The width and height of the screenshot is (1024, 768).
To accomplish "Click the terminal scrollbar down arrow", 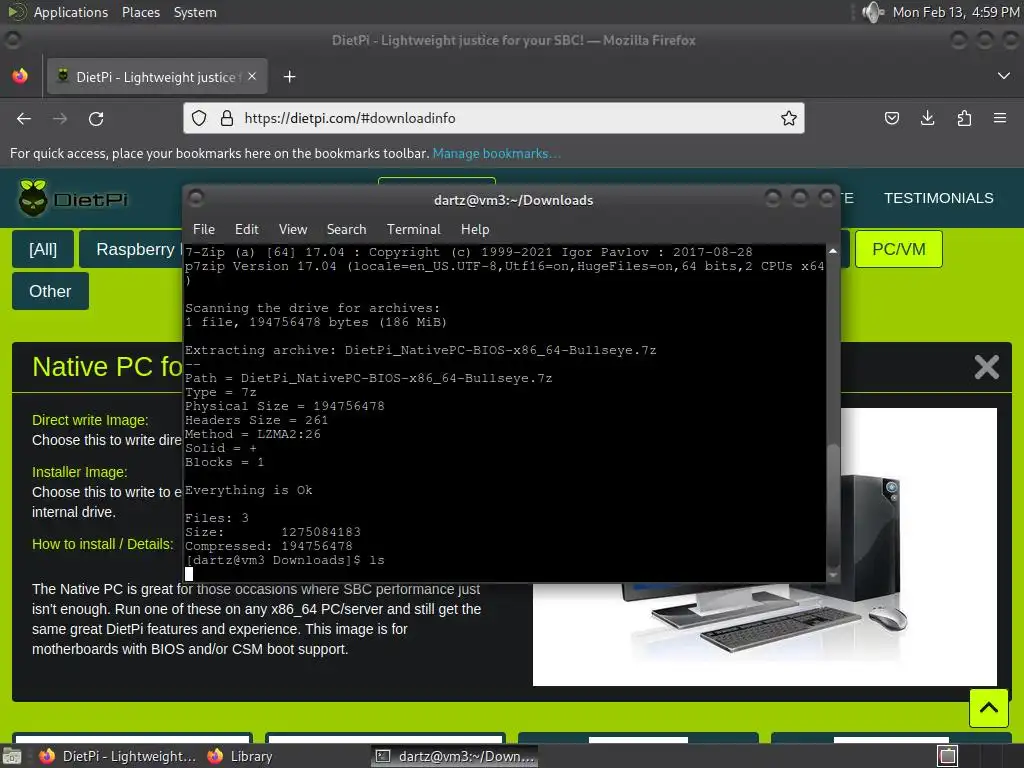I will (833, 575).
